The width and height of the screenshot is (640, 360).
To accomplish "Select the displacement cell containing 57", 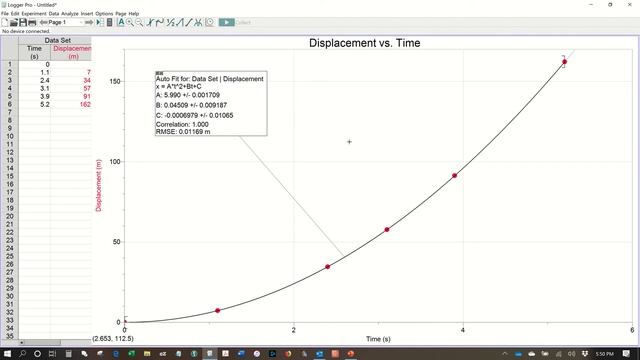I will coord(71,88).
